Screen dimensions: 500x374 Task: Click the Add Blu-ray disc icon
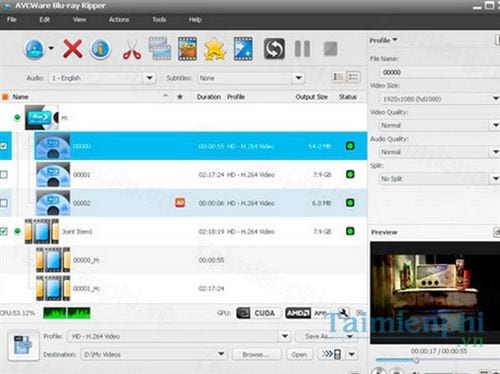(34, 49)
